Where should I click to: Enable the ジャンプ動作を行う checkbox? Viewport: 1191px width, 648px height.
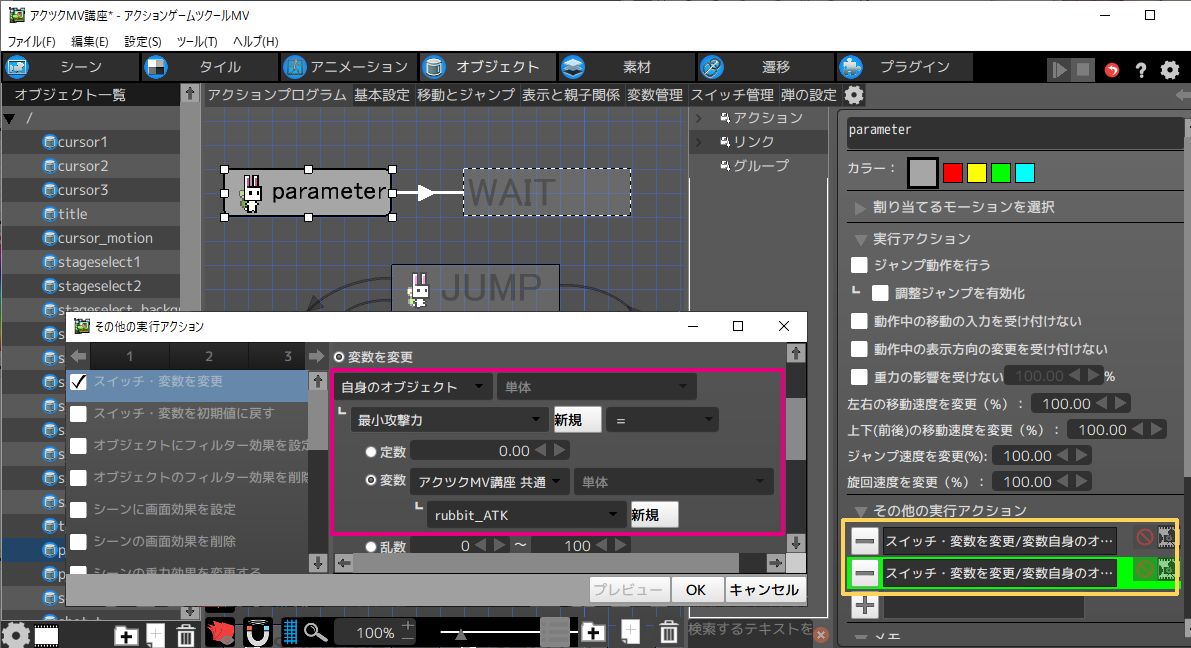859,265
